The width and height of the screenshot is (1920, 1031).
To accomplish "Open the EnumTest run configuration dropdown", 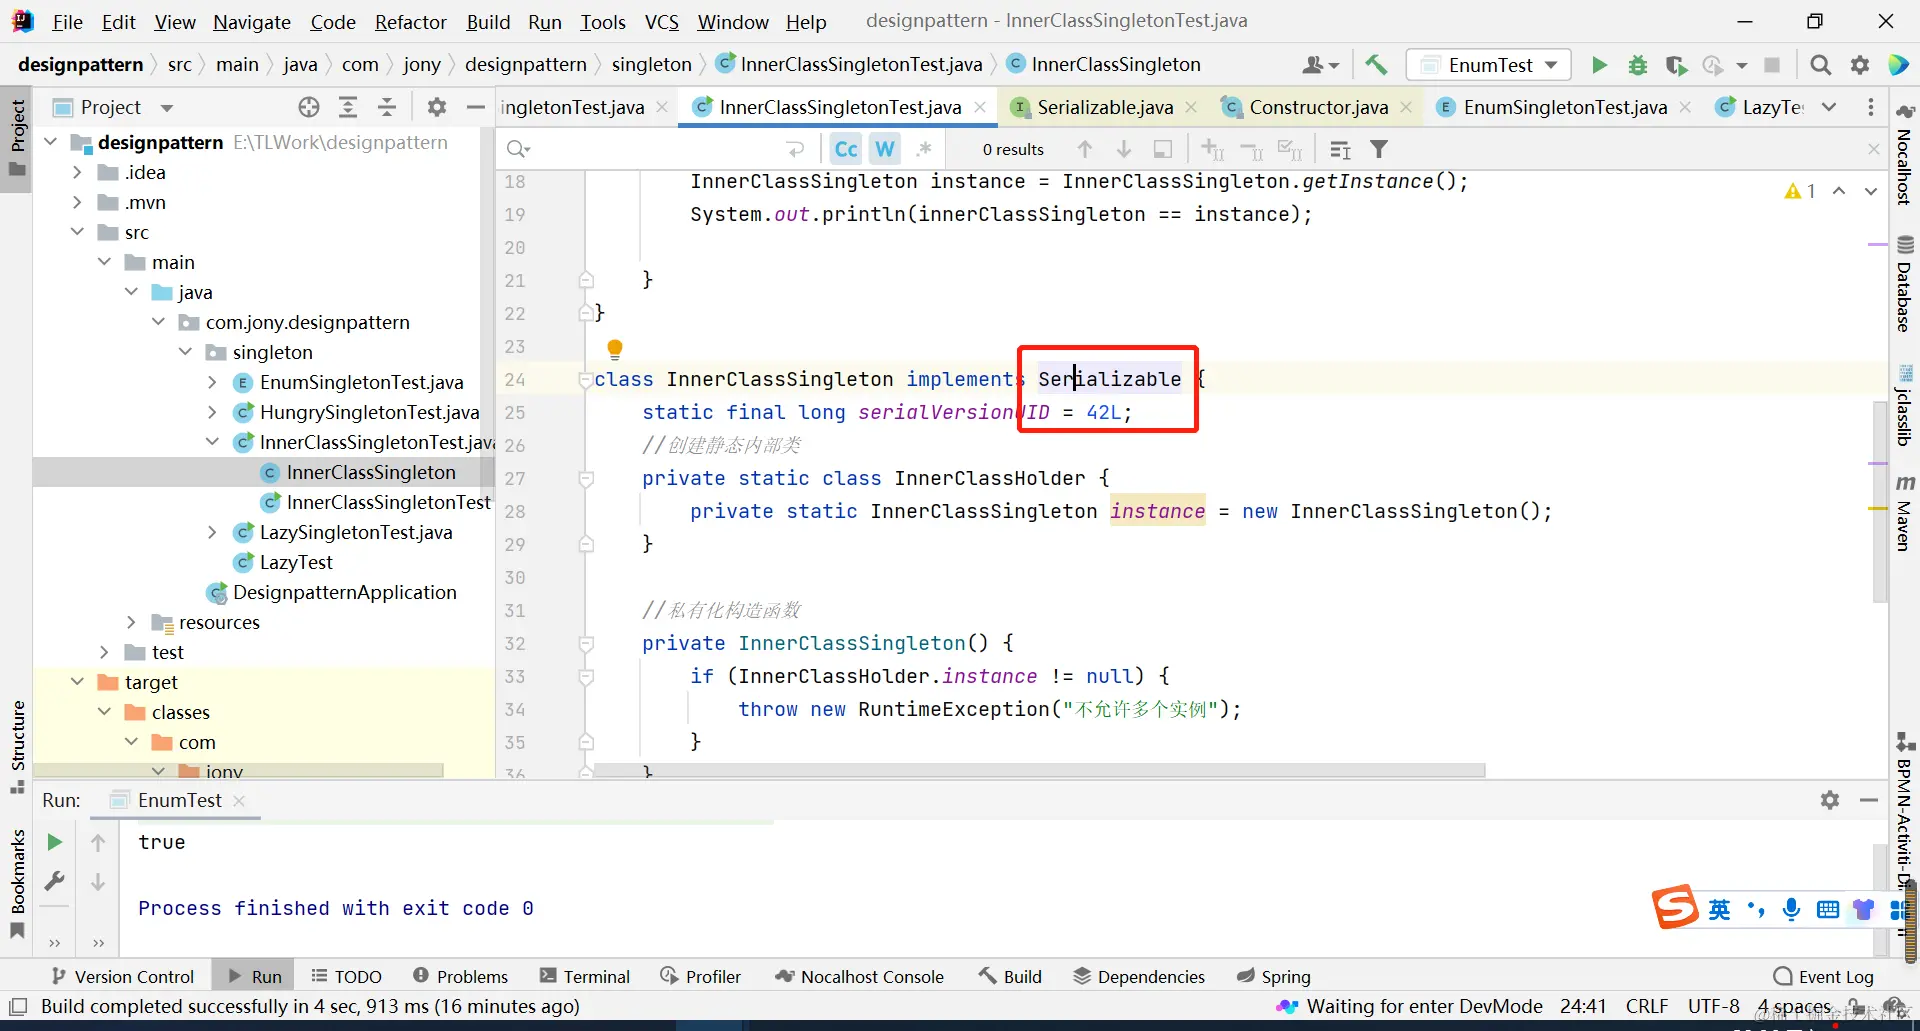I will tap(1489, 65).
